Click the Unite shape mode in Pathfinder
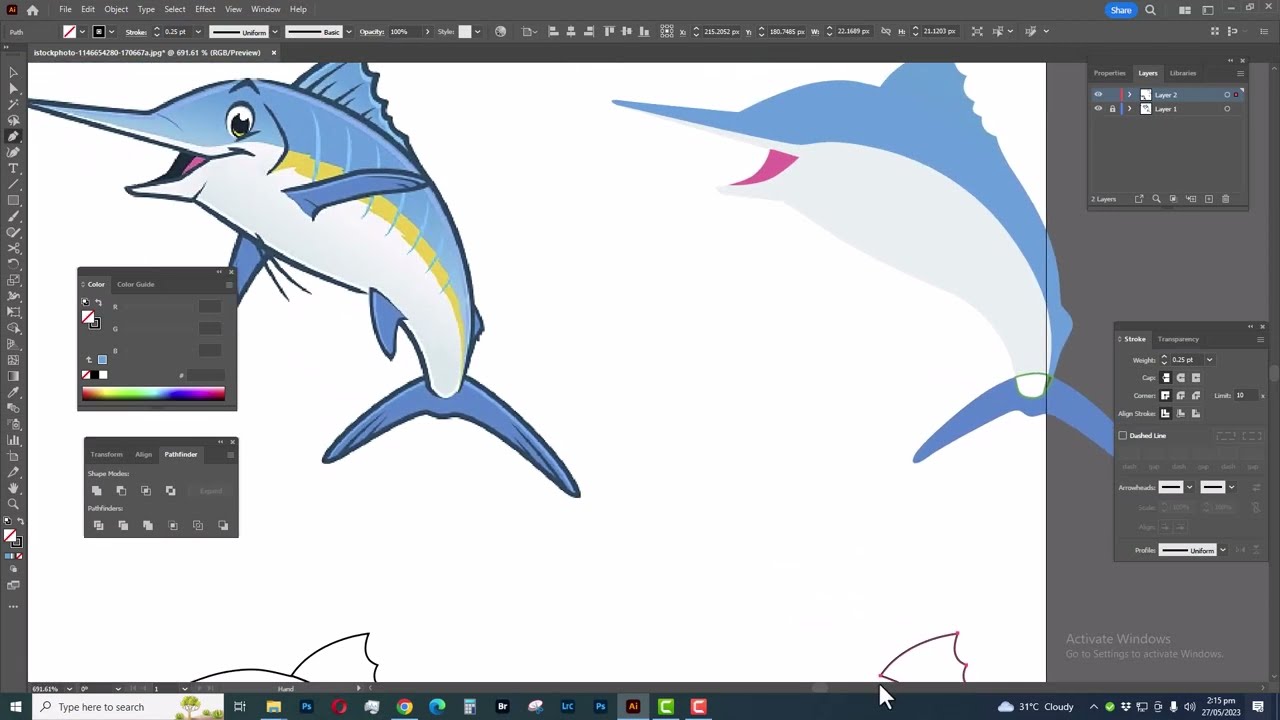The width and height of the screenshot is (1280, 720). 97,491
